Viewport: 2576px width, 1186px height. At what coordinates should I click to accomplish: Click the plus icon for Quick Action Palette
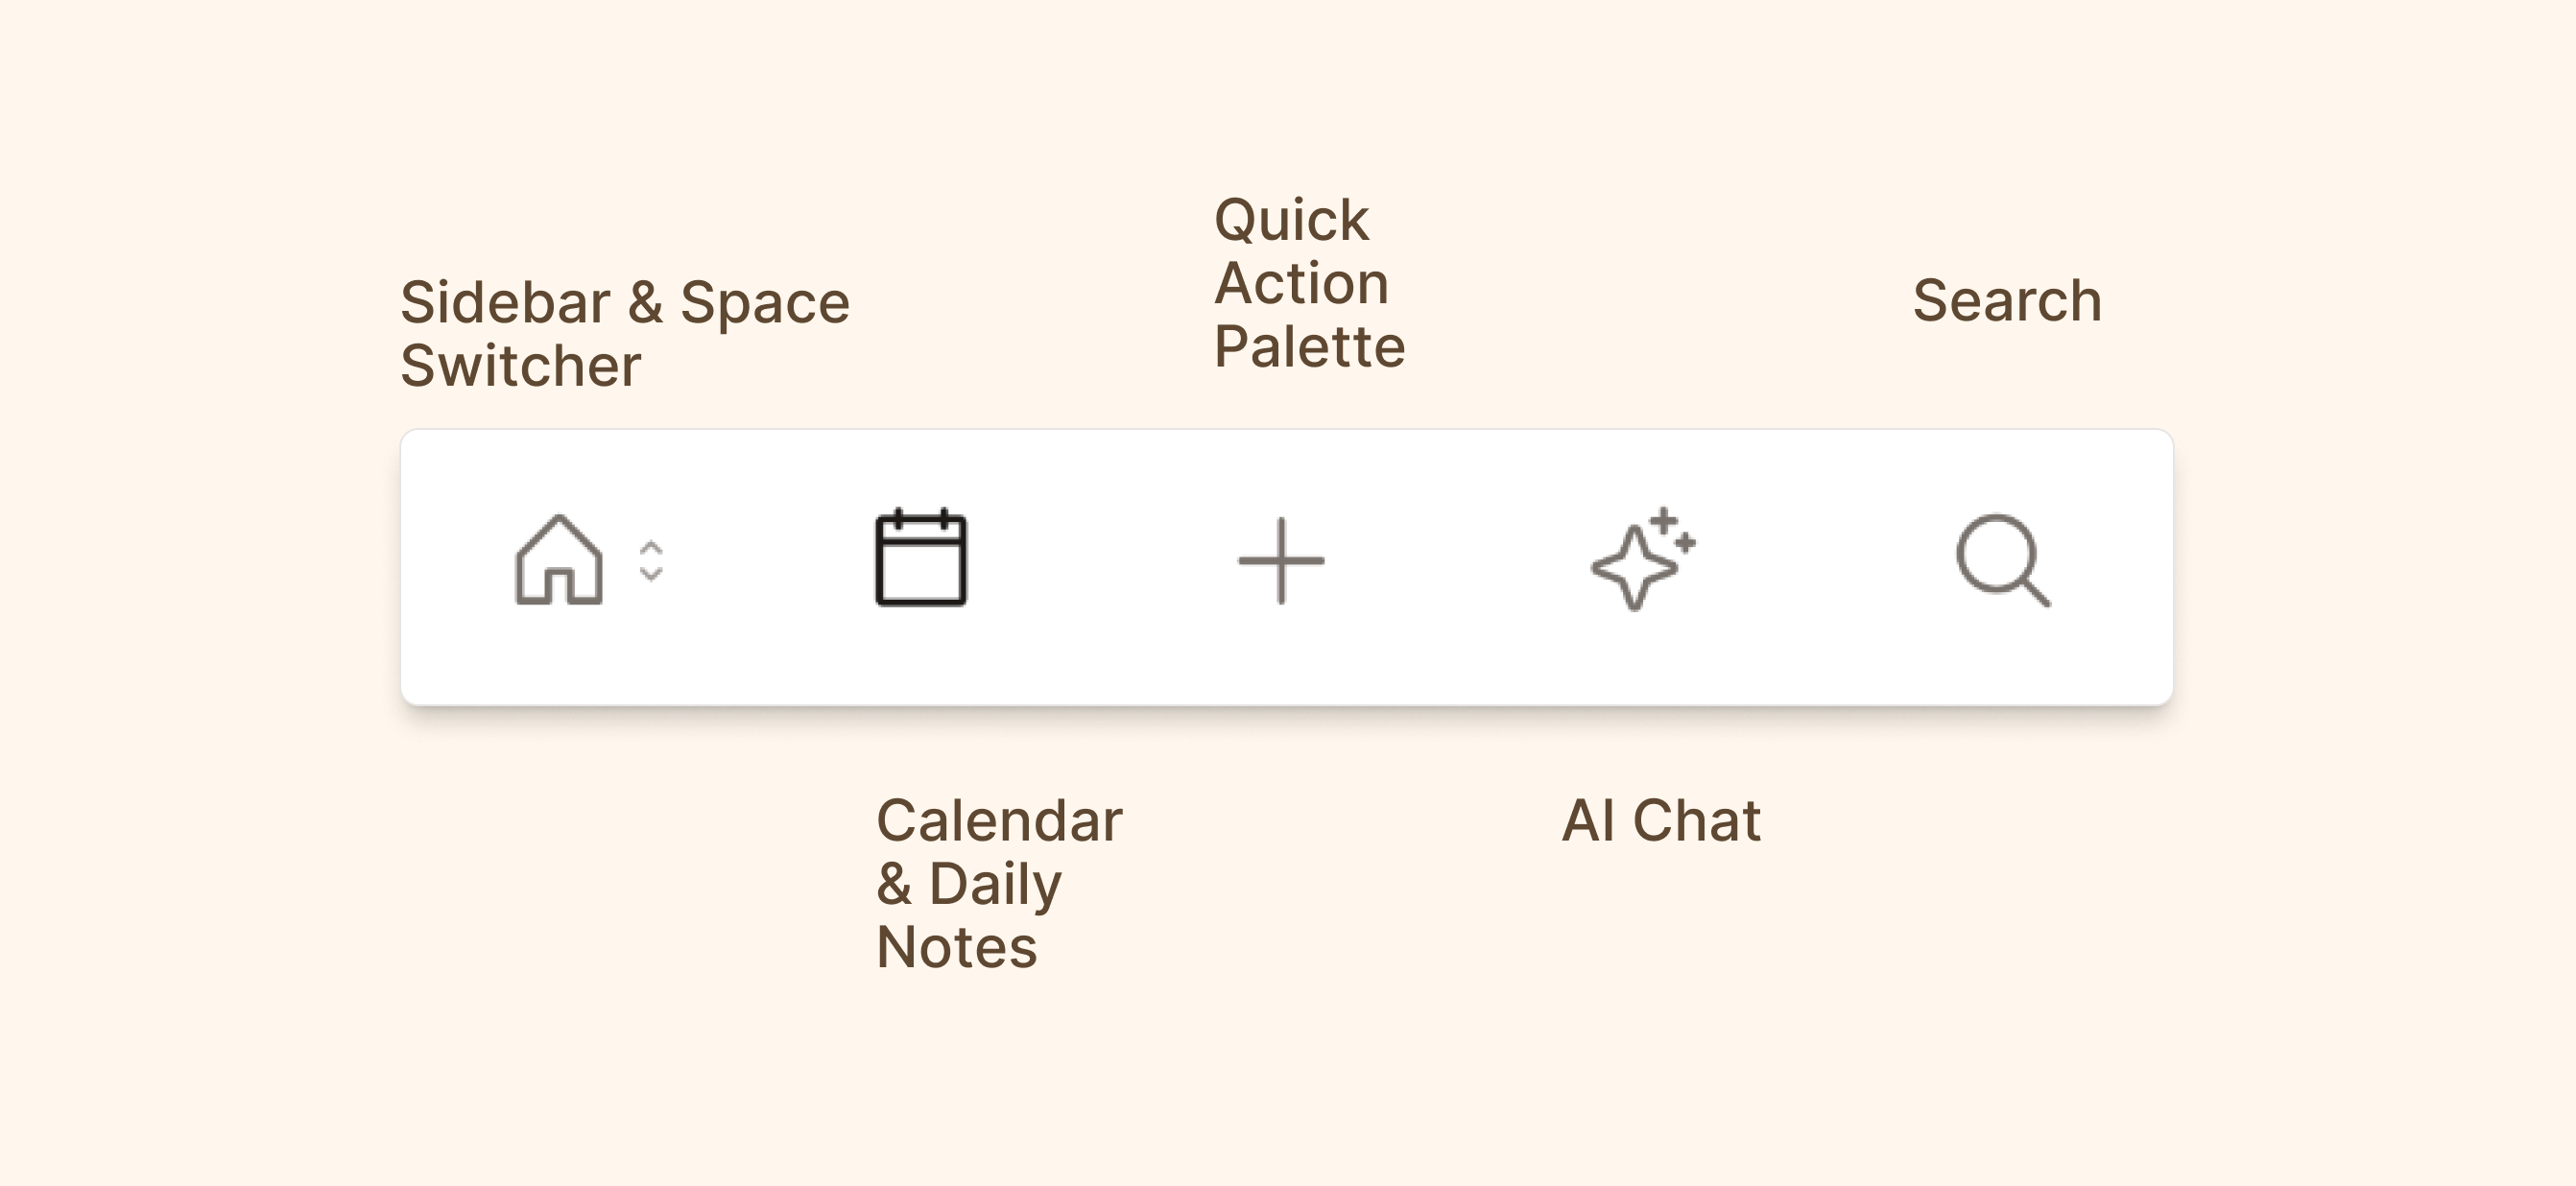pos(1281,562)
